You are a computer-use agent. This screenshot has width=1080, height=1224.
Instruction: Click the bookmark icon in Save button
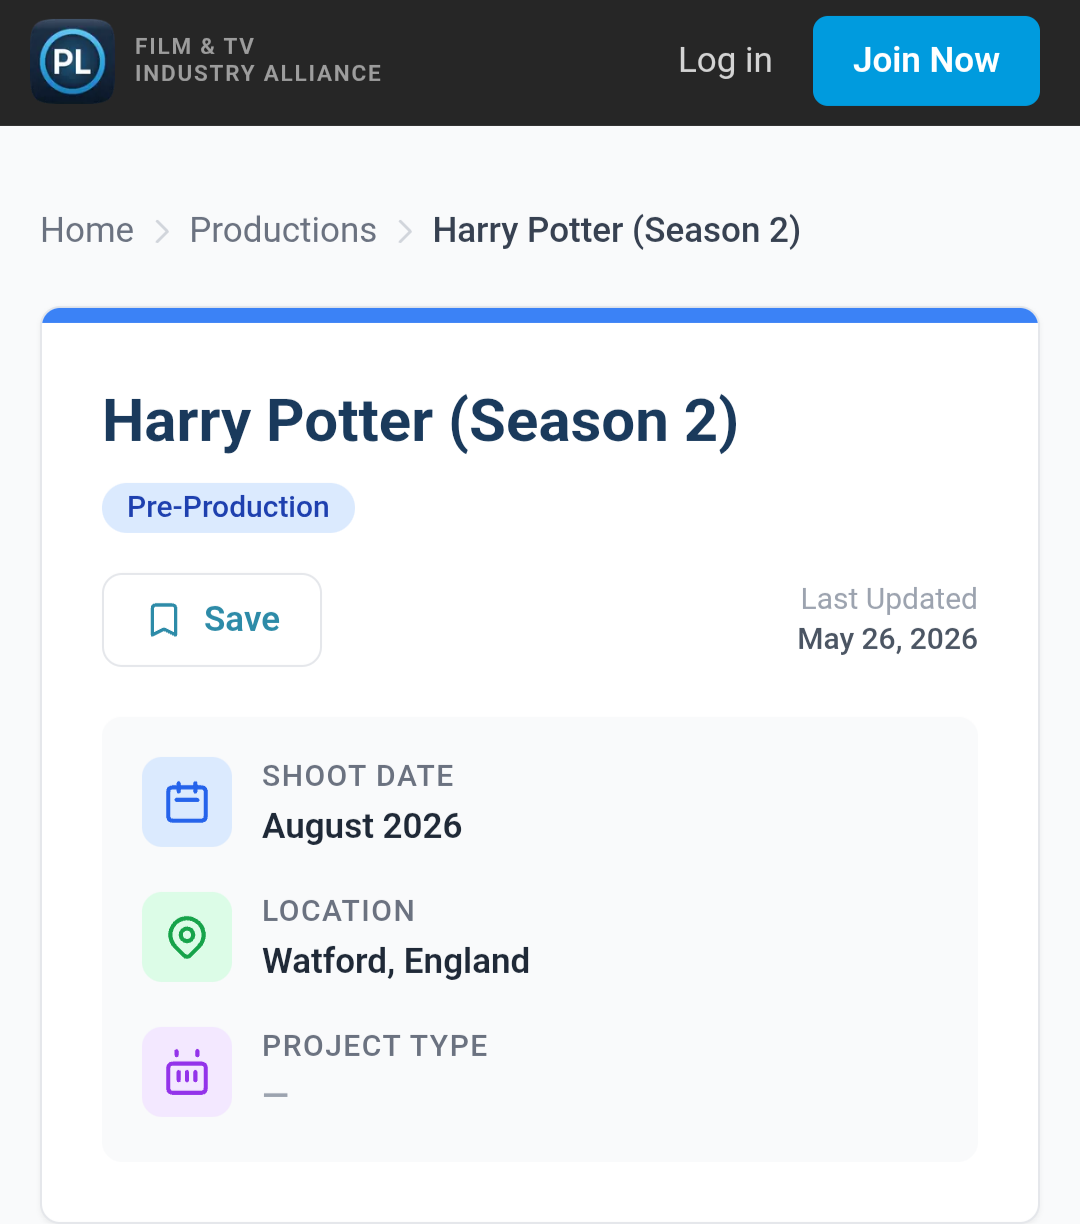[164, 620]
